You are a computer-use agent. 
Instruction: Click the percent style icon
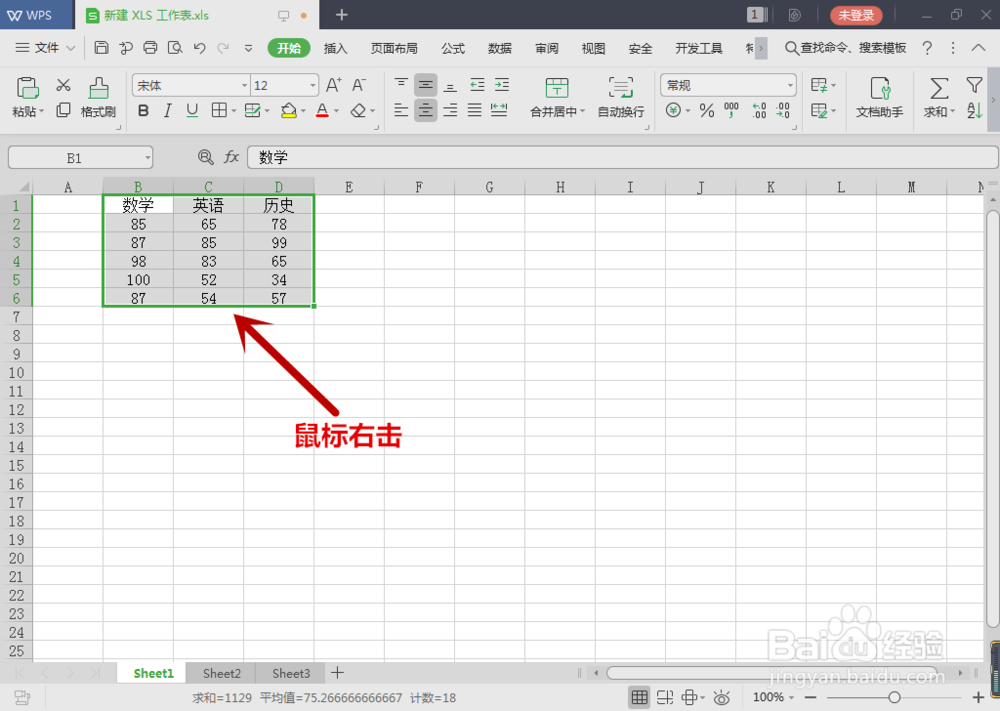(x=706, y=111)
